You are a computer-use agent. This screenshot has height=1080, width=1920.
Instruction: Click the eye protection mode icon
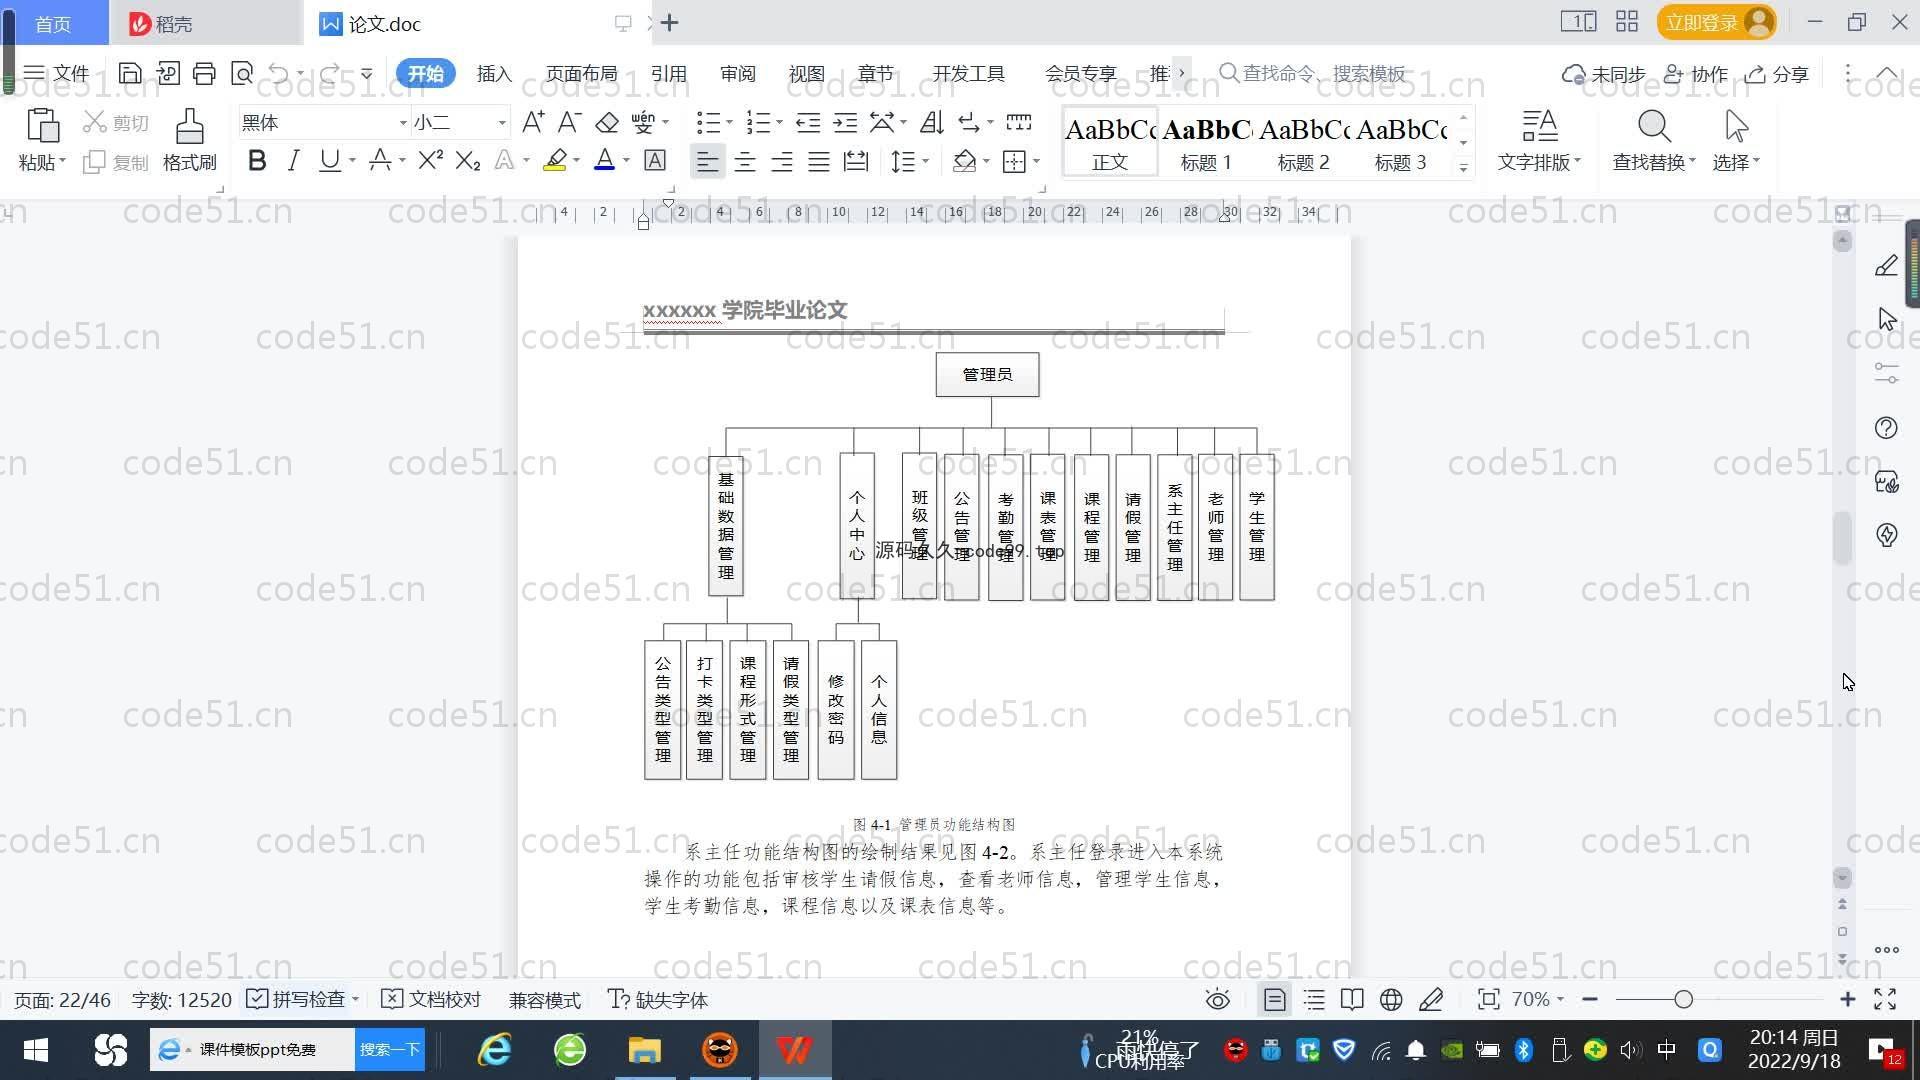coord(1217,1000)
